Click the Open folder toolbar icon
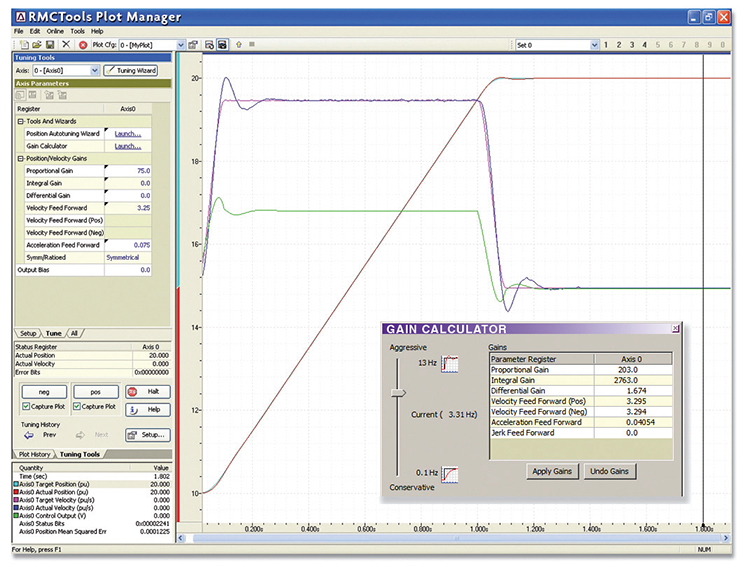750x572 pixels. [36, 45]
